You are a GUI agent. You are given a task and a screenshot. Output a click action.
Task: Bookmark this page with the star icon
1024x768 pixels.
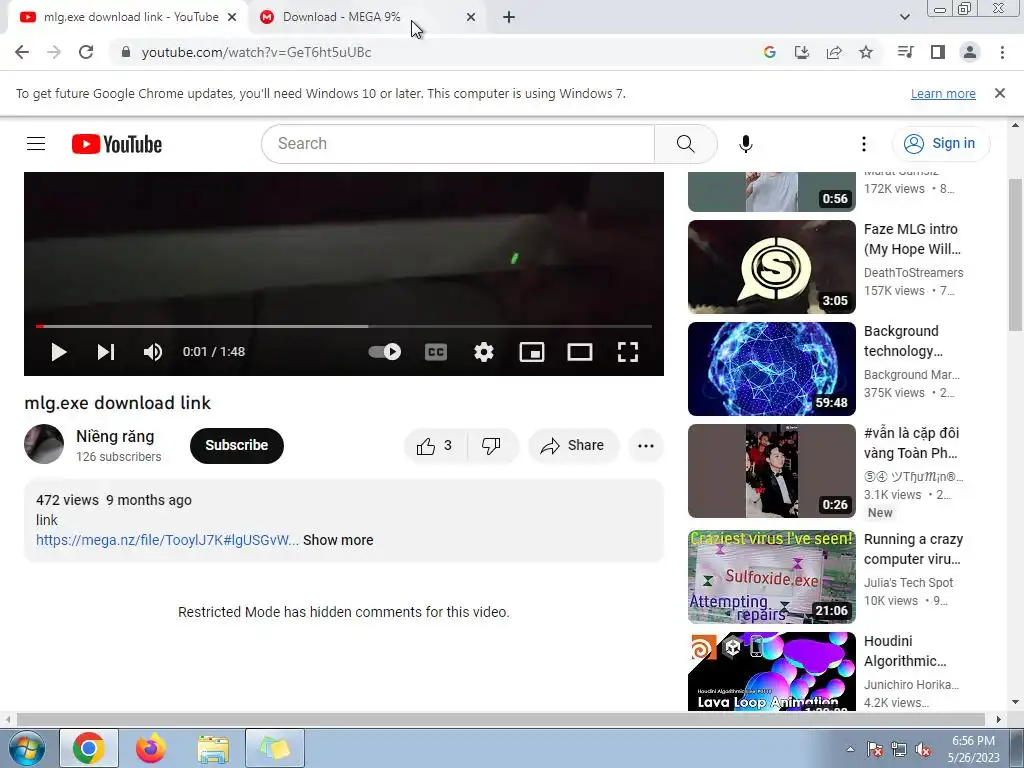[x=866, y=52]
